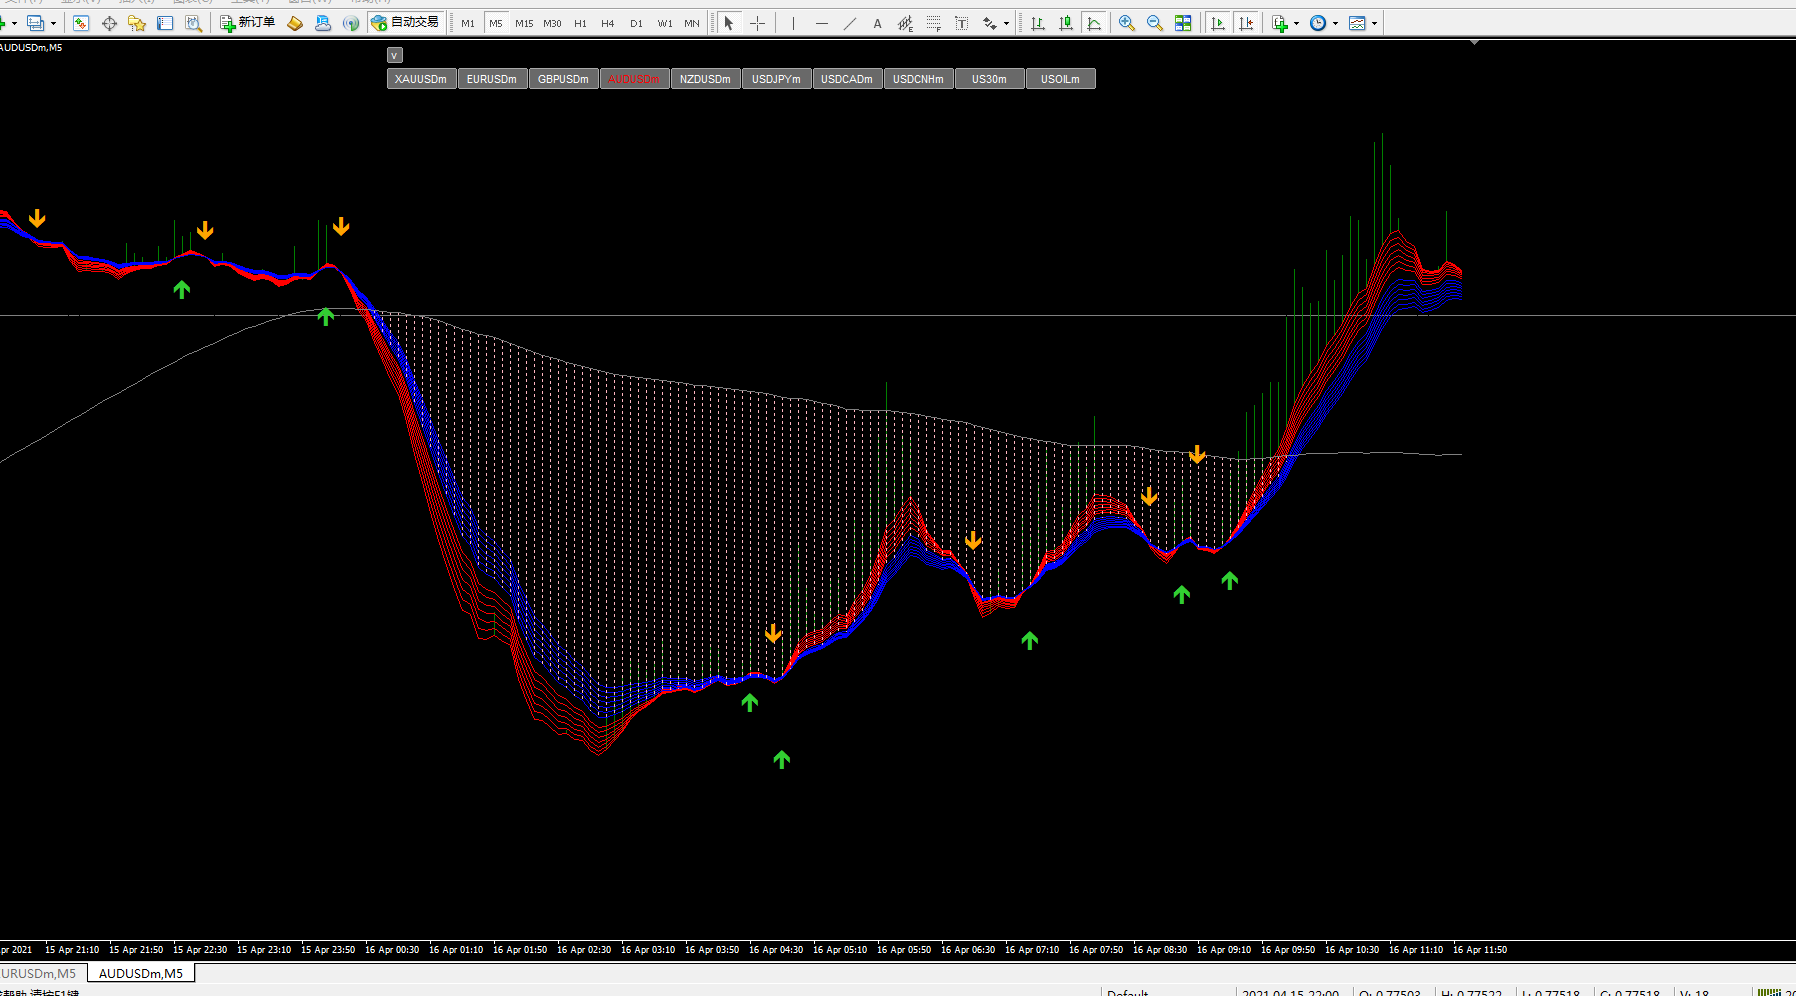Image resolution: width=1796 pixels, height=996 pixels.
Task: Switch chart to H1 timeframe
Action: tap(580, 23)
